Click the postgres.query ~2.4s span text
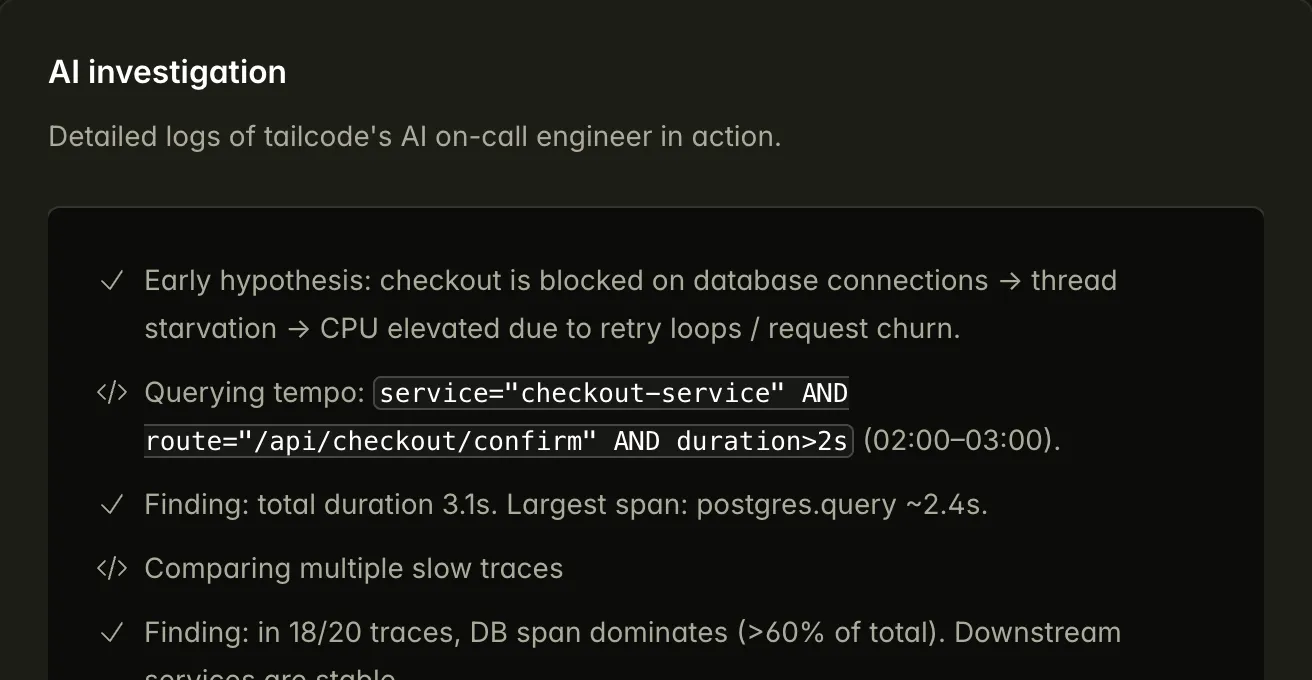 (841, 505)
